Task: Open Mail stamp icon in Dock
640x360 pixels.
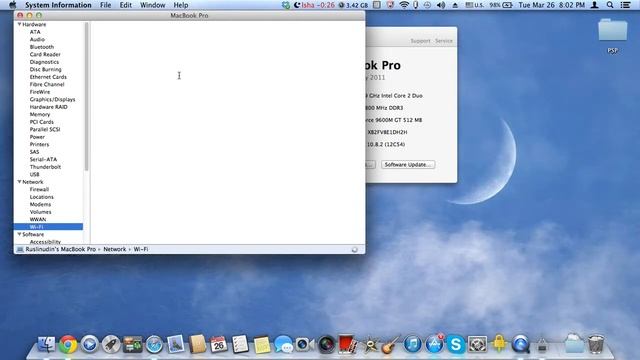Action: click(176, 344)
